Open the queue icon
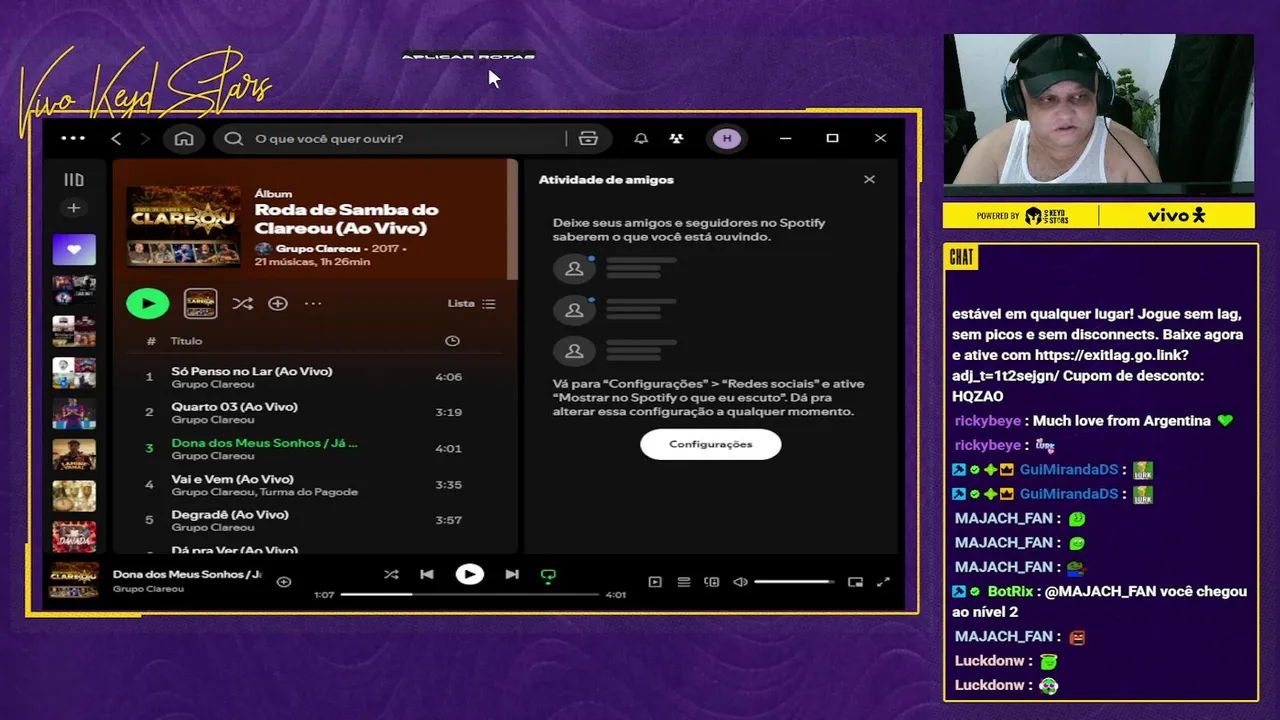 coord(684,582)
